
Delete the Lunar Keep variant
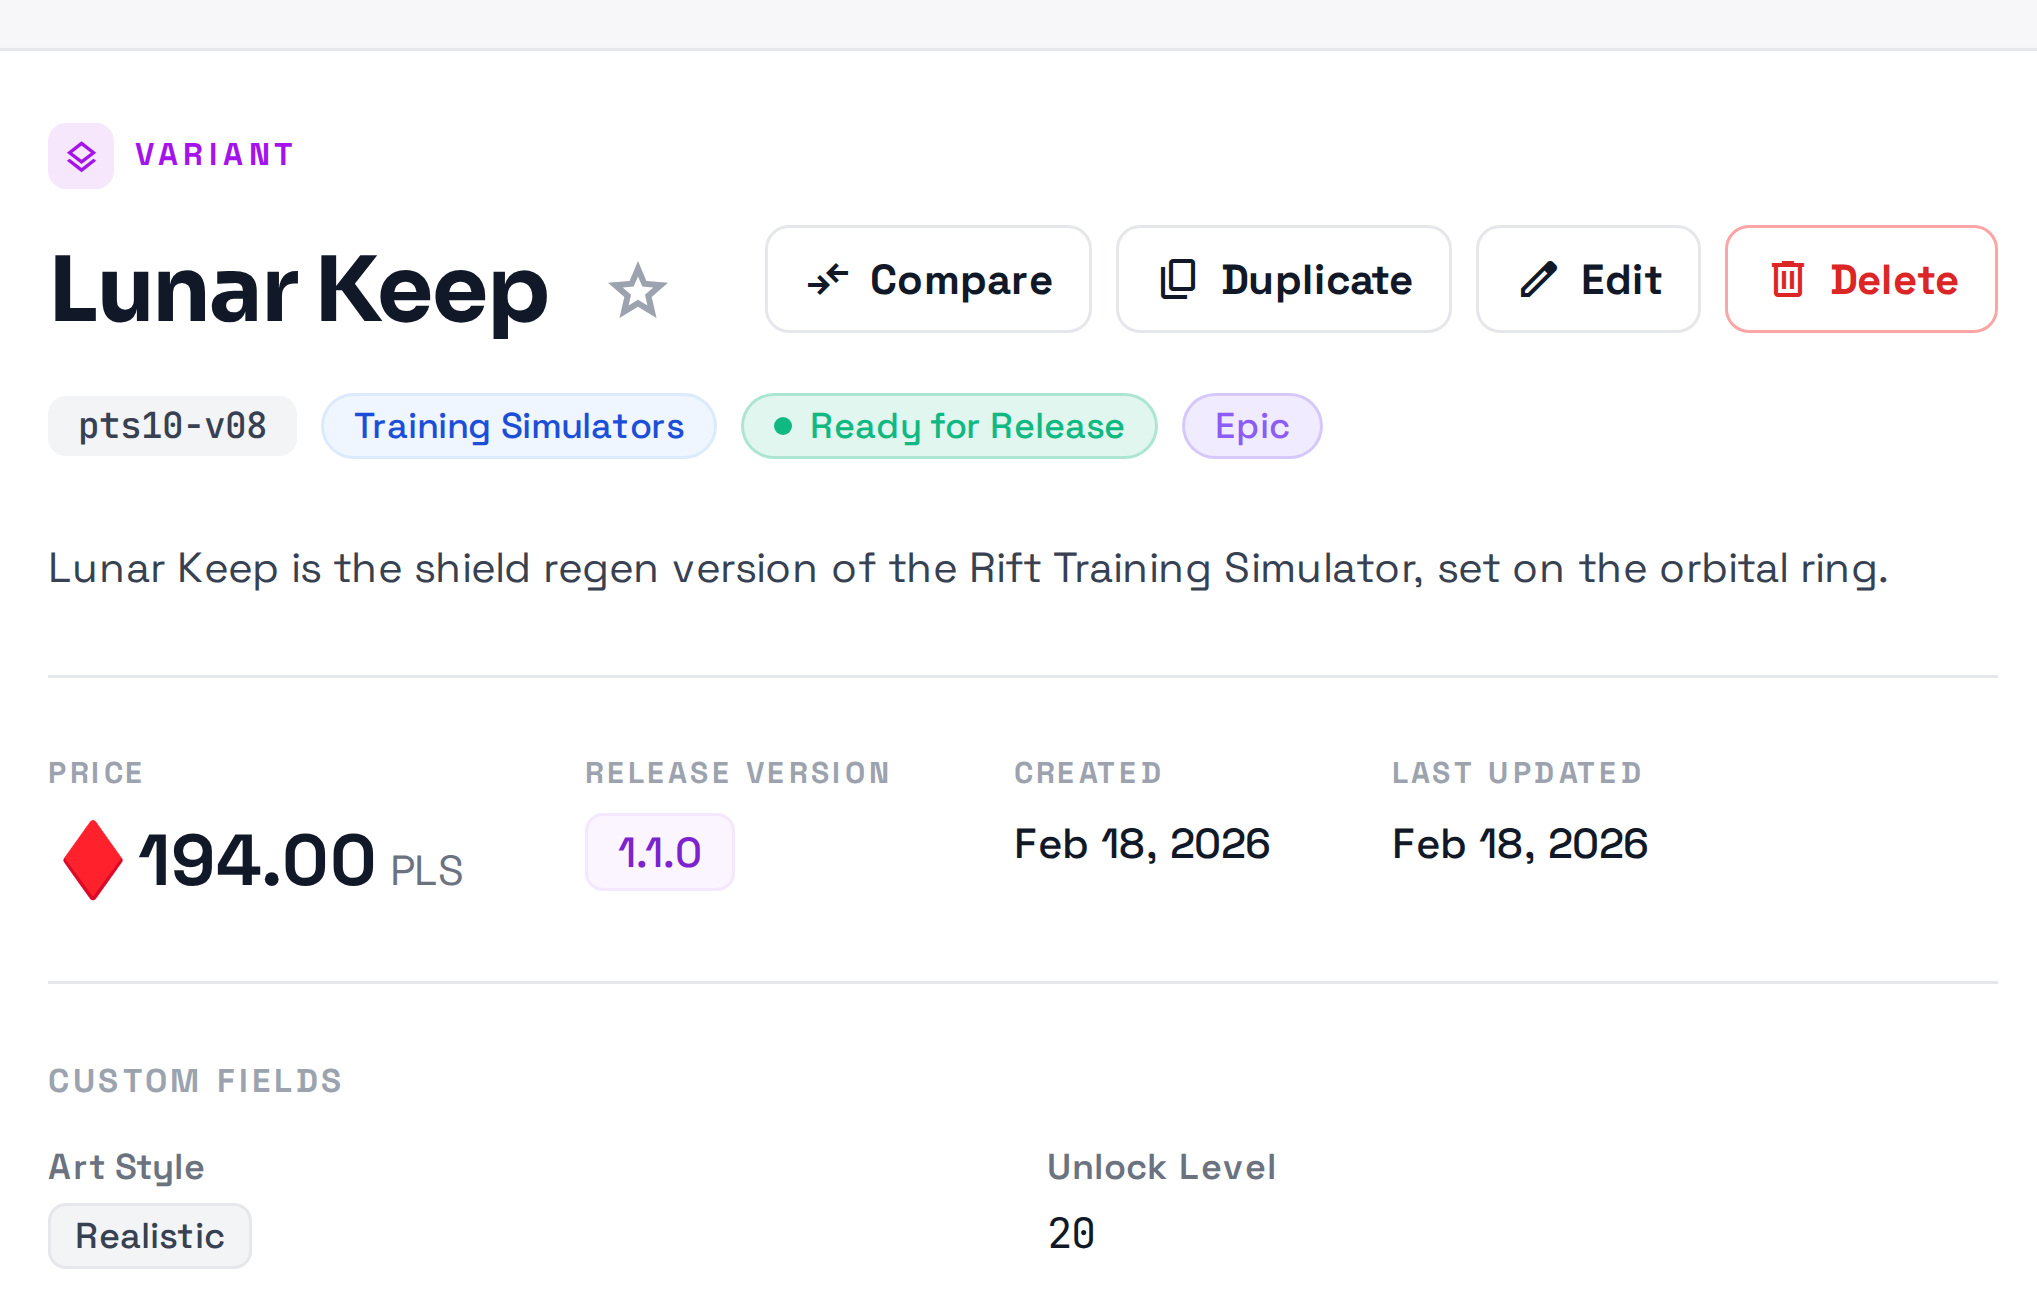click(1861, 279)
